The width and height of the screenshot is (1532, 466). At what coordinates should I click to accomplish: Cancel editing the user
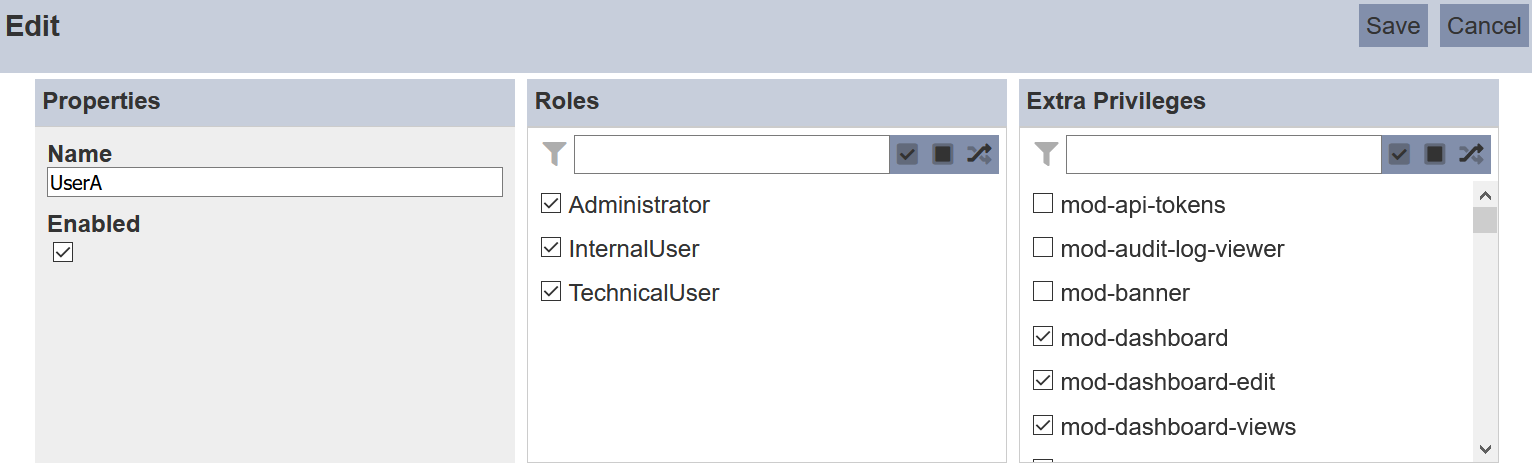click(x=1484, y=26)
